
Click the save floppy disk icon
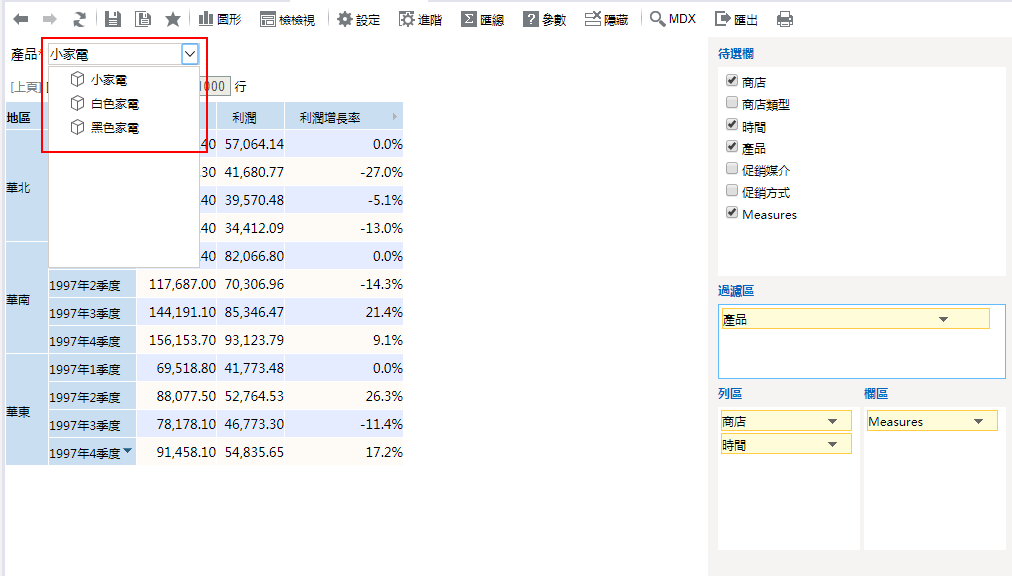(x=112, y=19)
